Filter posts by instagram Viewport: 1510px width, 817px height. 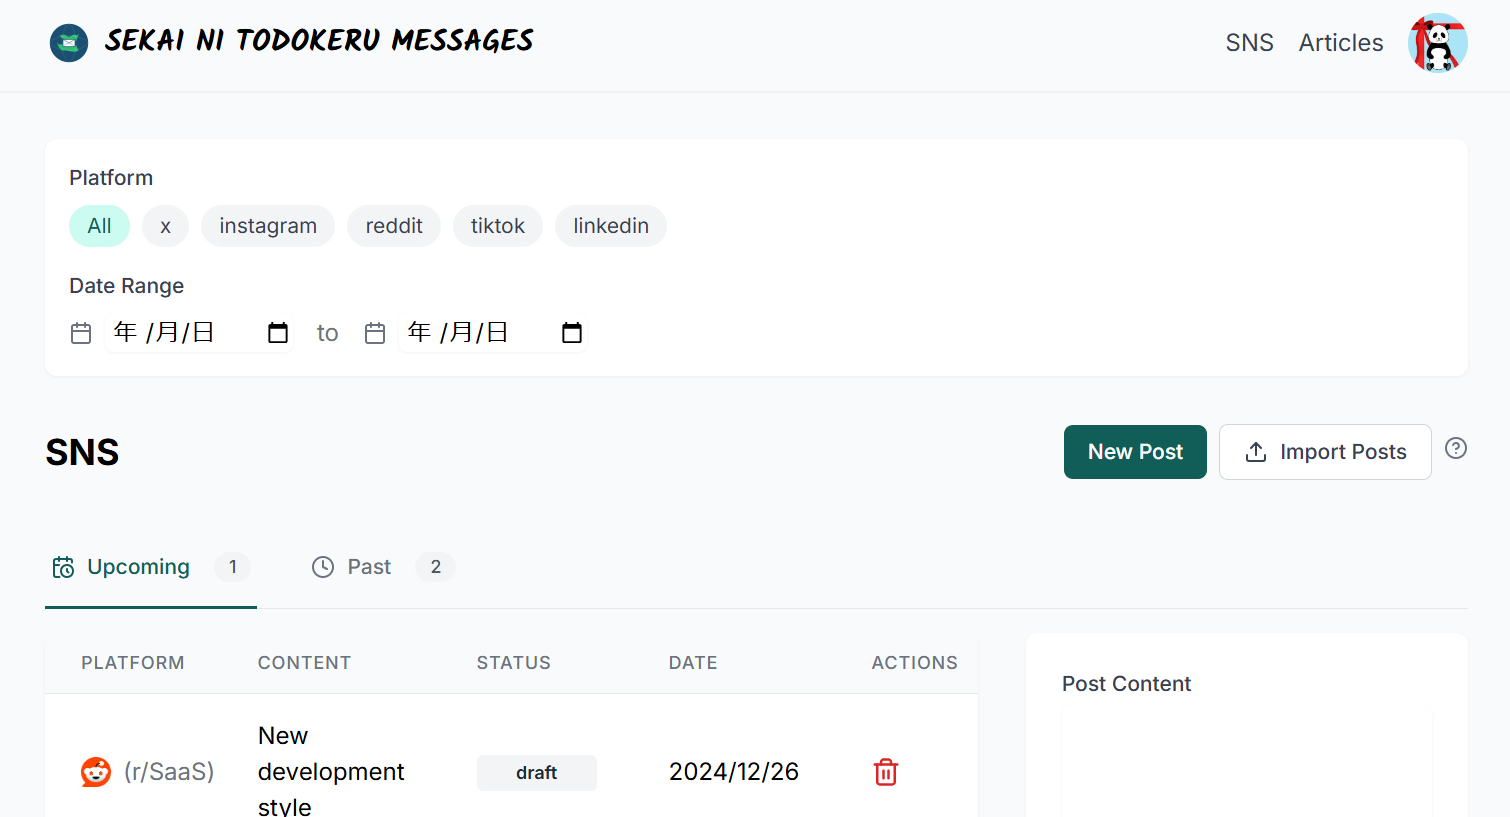(268, 226)
